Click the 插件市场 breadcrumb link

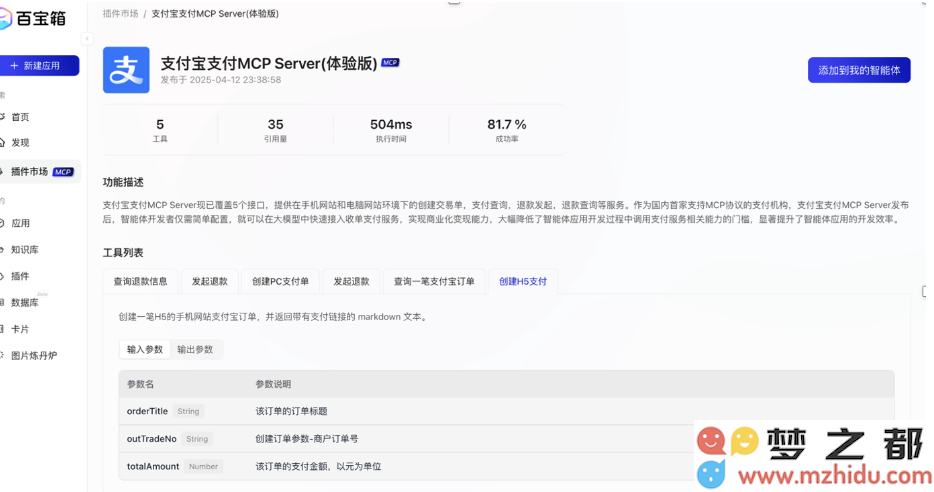click(120, 14)
